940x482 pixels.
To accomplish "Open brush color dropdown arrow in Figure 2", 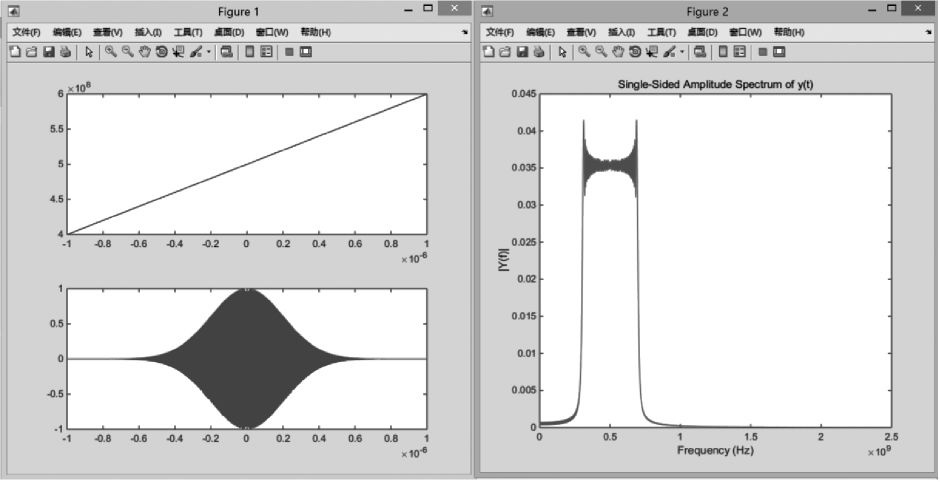I will (682, 52).
